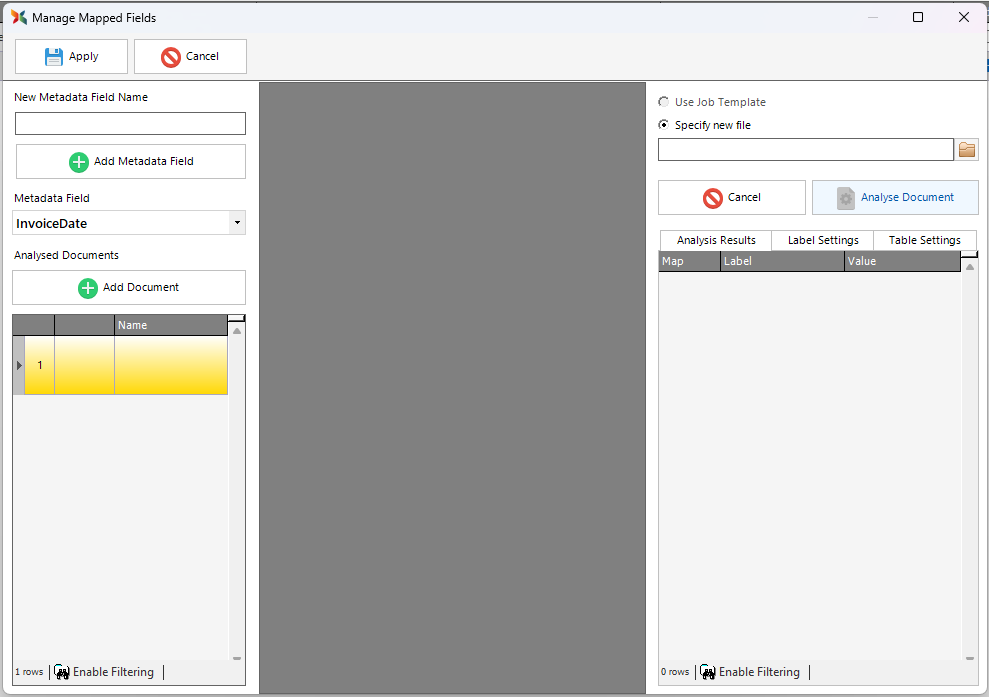Screen dimensions: 989x697
Task: Select the Specify new file radio button
Action: (x=664, y=125)
